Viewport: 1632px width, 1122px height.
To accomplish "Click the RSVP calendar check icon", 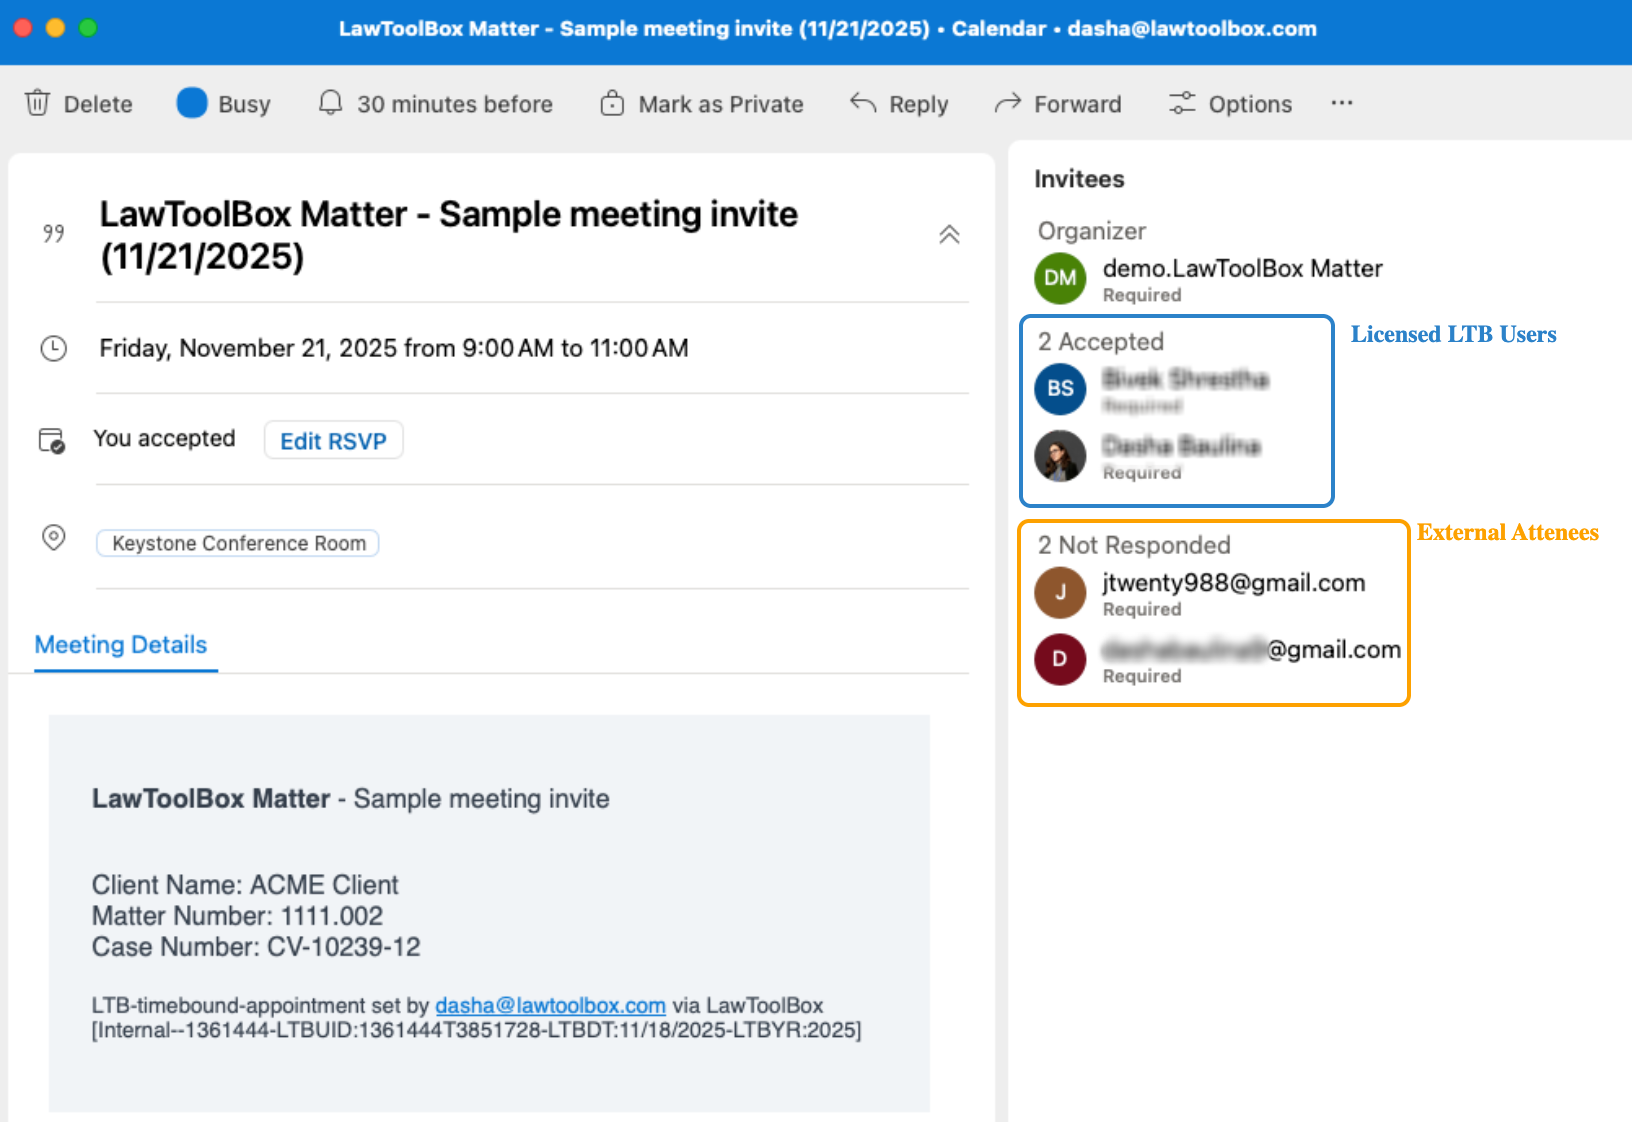I will (52, 440).
